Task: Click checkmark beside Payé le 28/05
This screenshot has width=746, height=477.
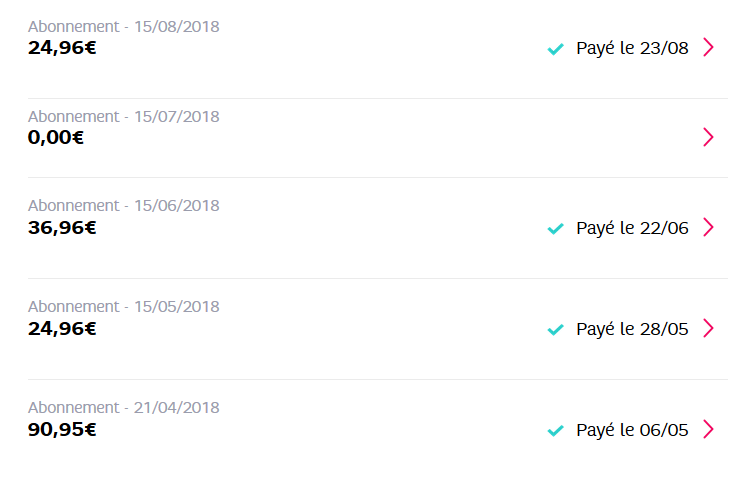Action: 556,329
